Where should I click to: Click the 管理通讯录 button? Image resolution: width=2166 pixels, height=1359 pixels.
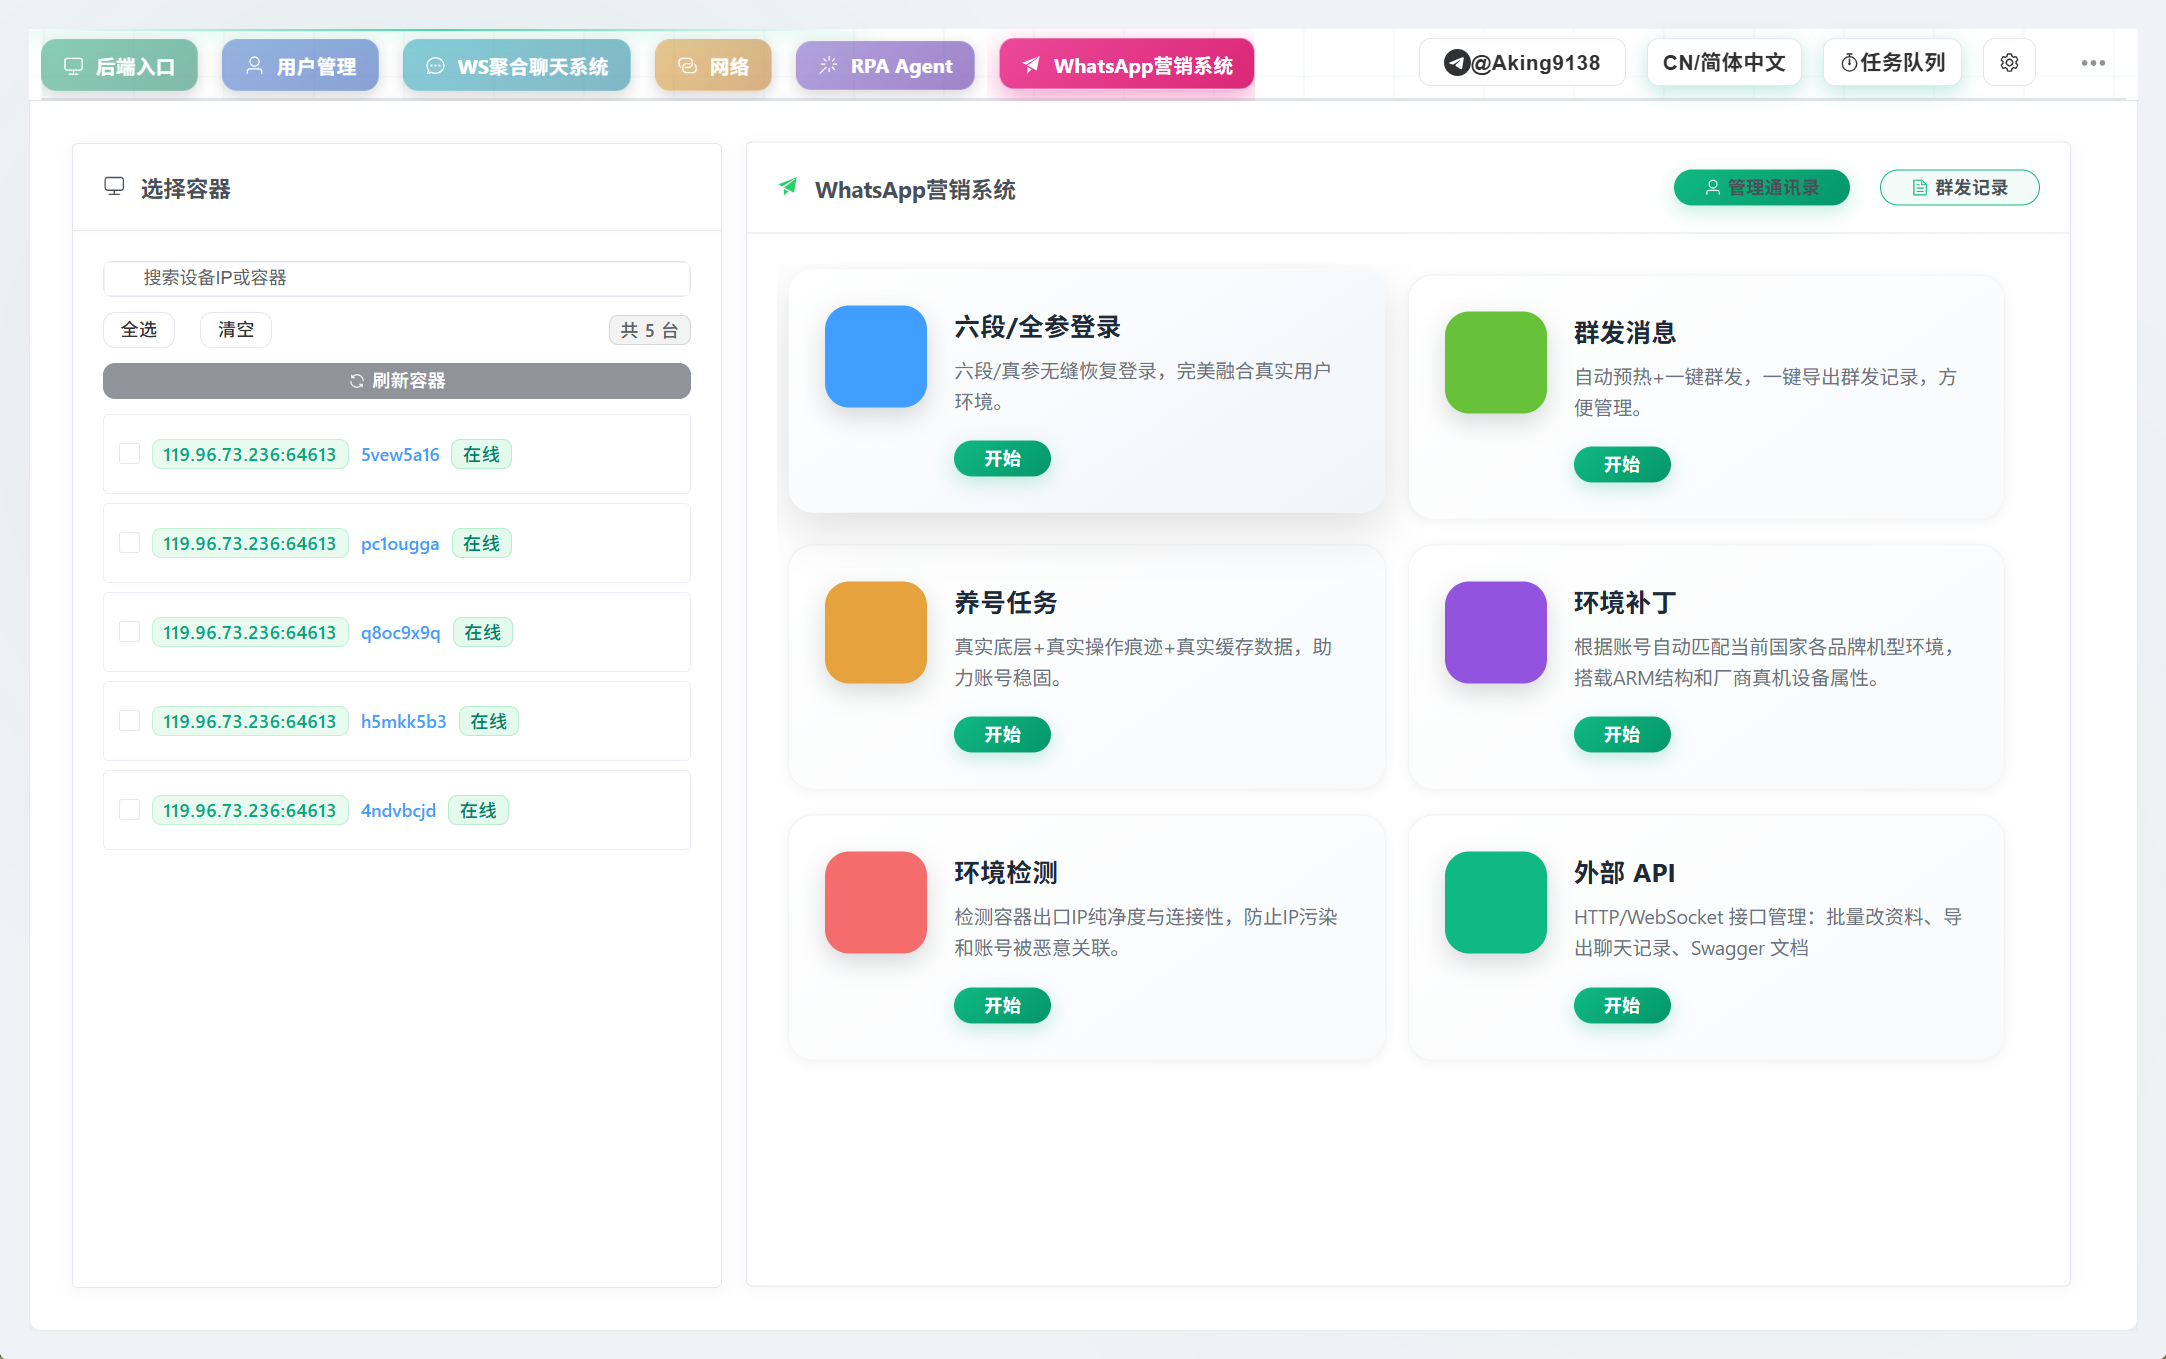click(1762, 188)
